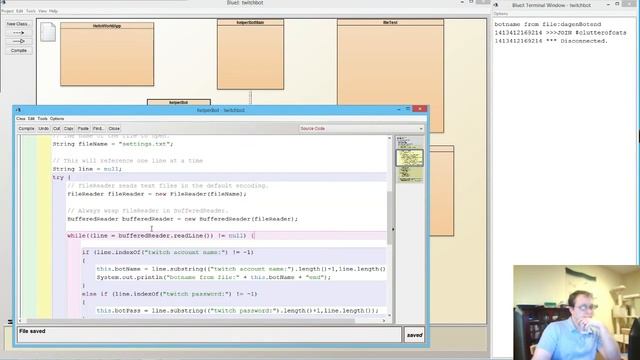Click the BufferedReader bufferedReader declaration line

pyautogui.click(x=182, y=219)
